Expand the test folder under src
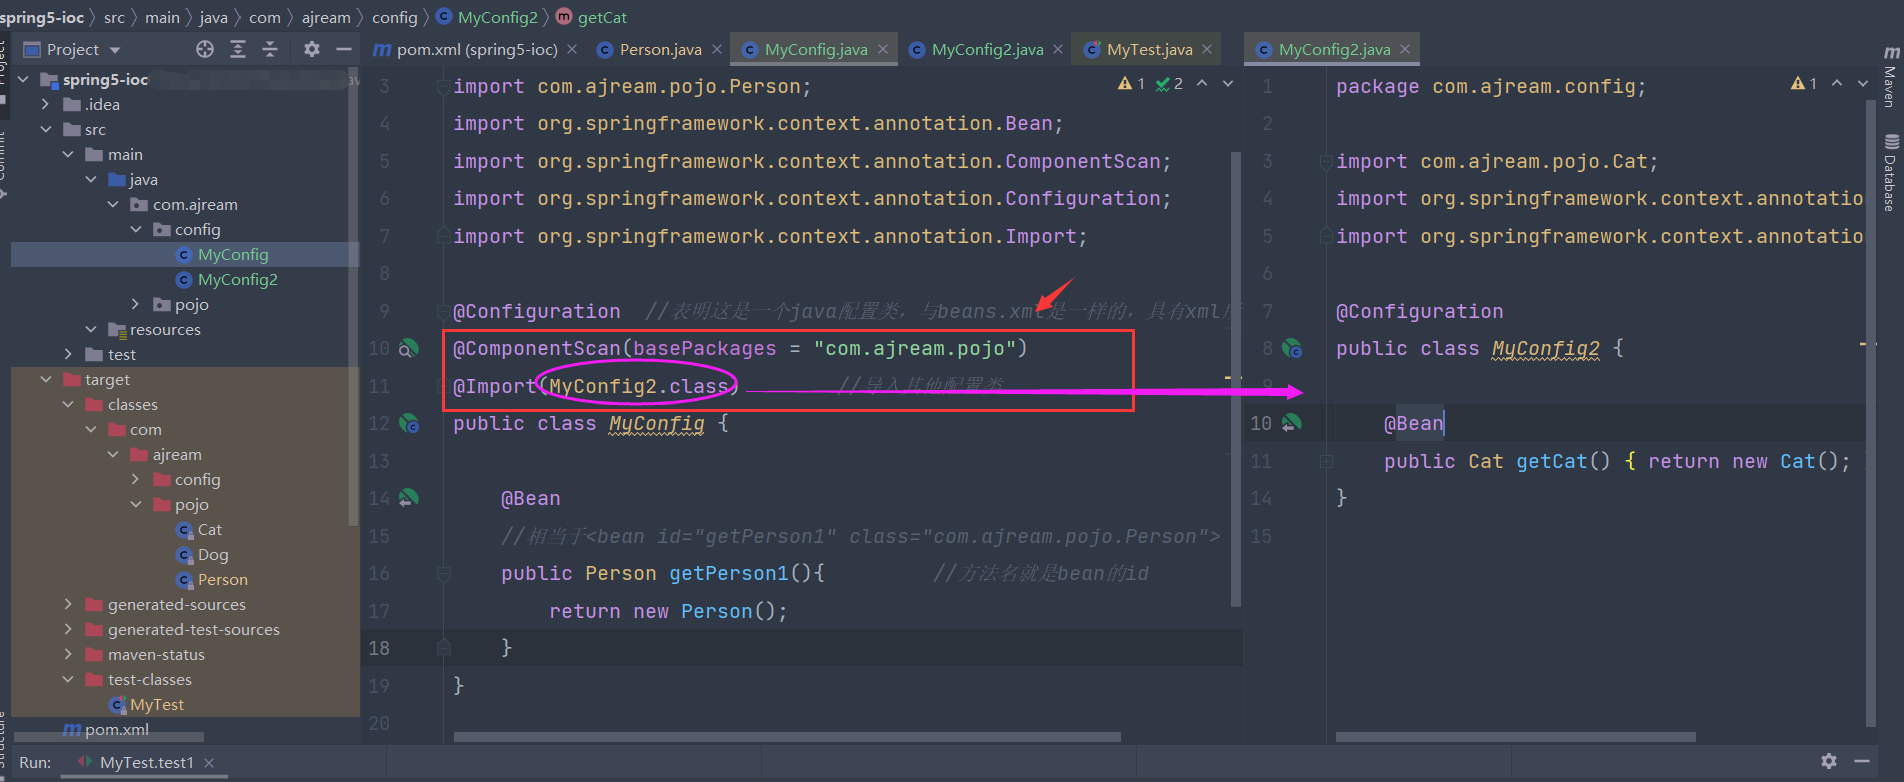The image size is (1904, 782). [x=68, y=354]
